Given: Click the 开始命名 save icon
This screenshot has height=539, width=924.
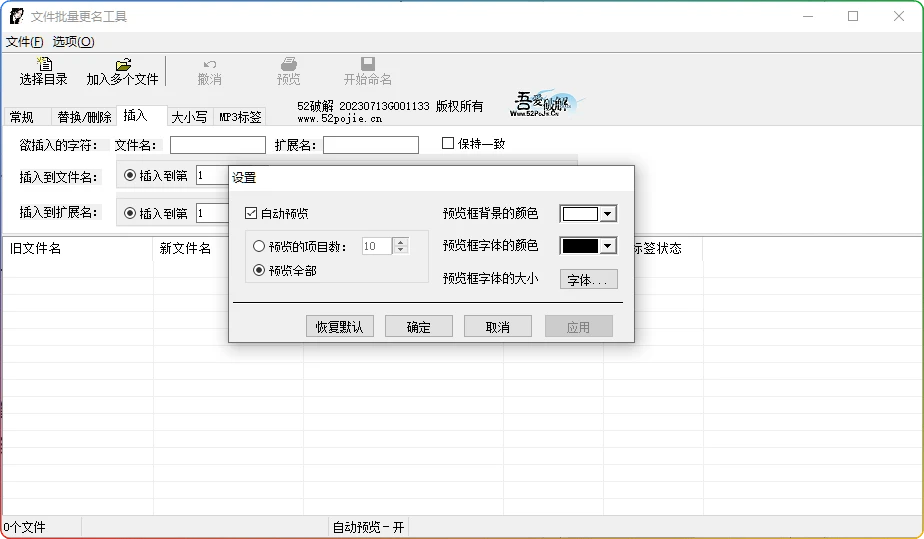Looking at the screenshot, I should 368,64.
